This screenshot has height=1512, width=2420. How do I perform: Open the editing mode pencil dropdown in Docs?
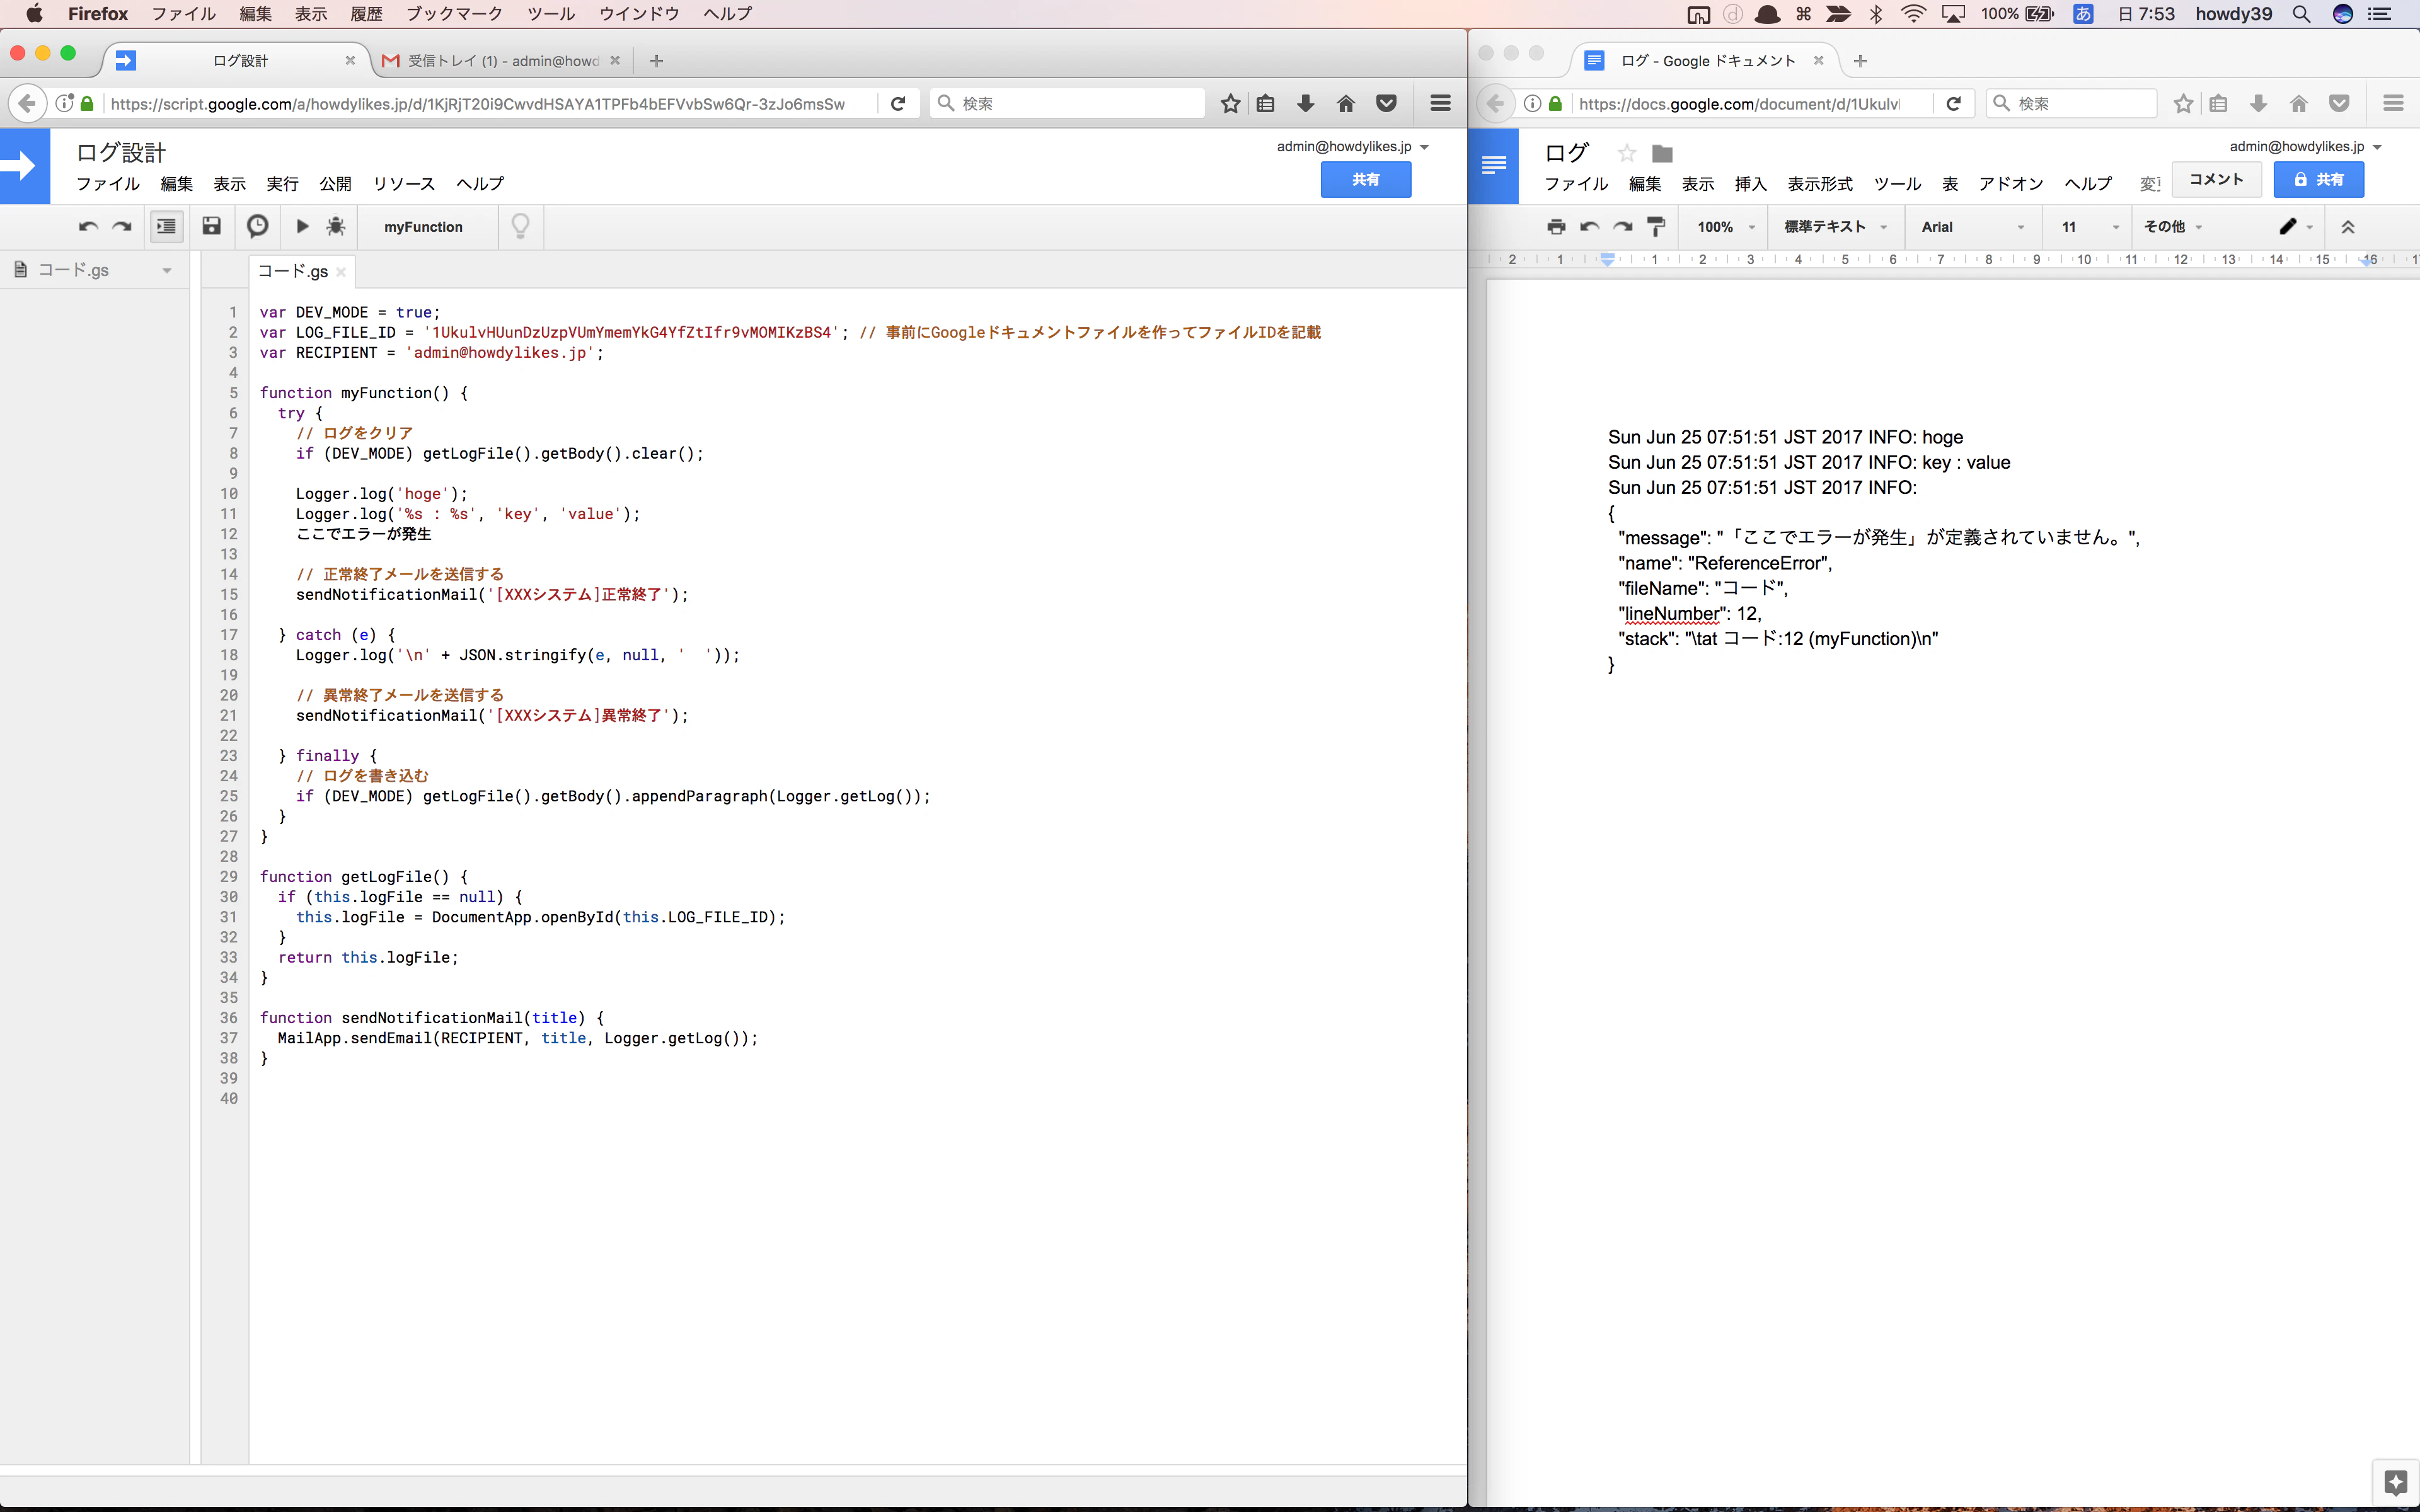click(x=2296, y=227)
